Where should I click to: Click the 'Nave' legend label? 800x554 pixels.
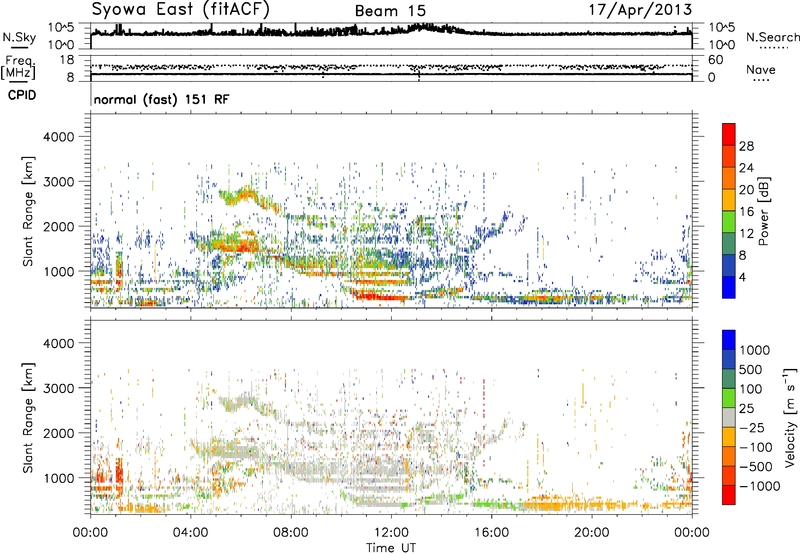tap(761, 69)
